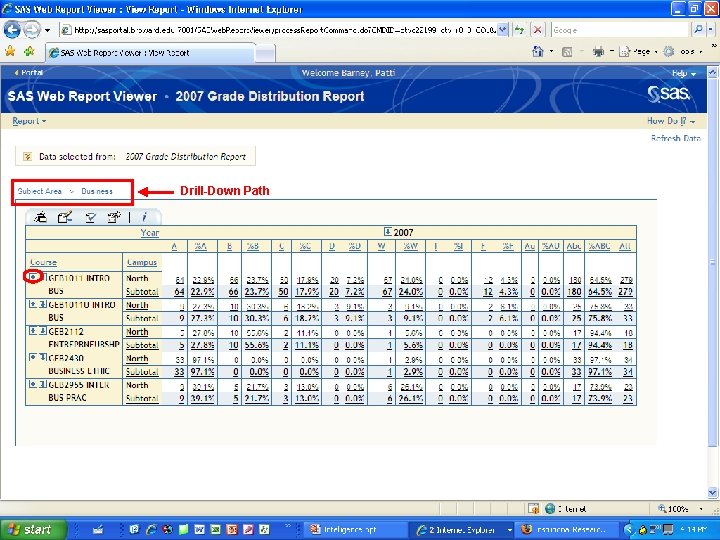Open the How Do I? menu
The image size is (720, 540).
tap(671, 121)
